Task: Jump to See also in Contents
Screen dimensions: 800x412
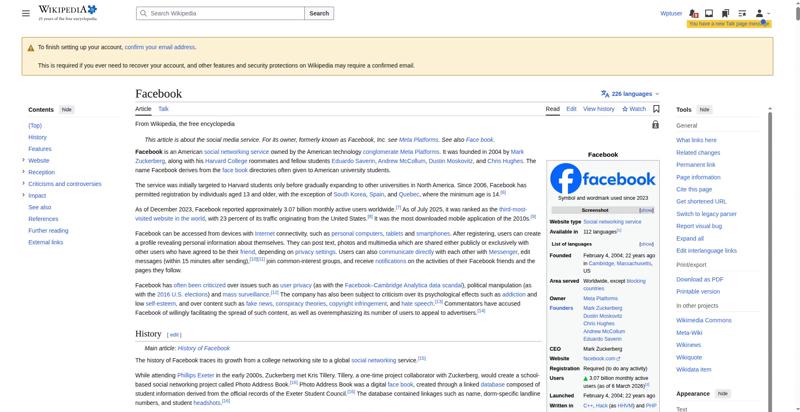Action: 40,207
